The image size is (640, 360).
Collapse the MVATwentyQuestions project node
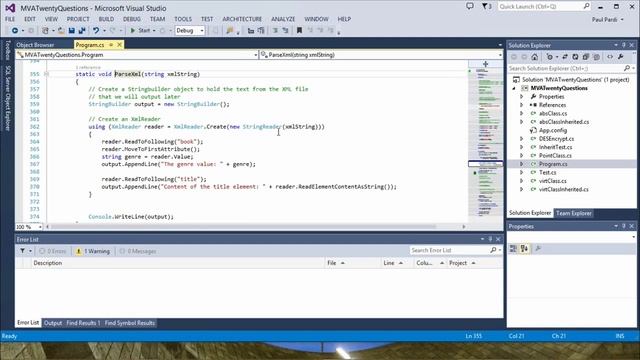coord(514,88)
